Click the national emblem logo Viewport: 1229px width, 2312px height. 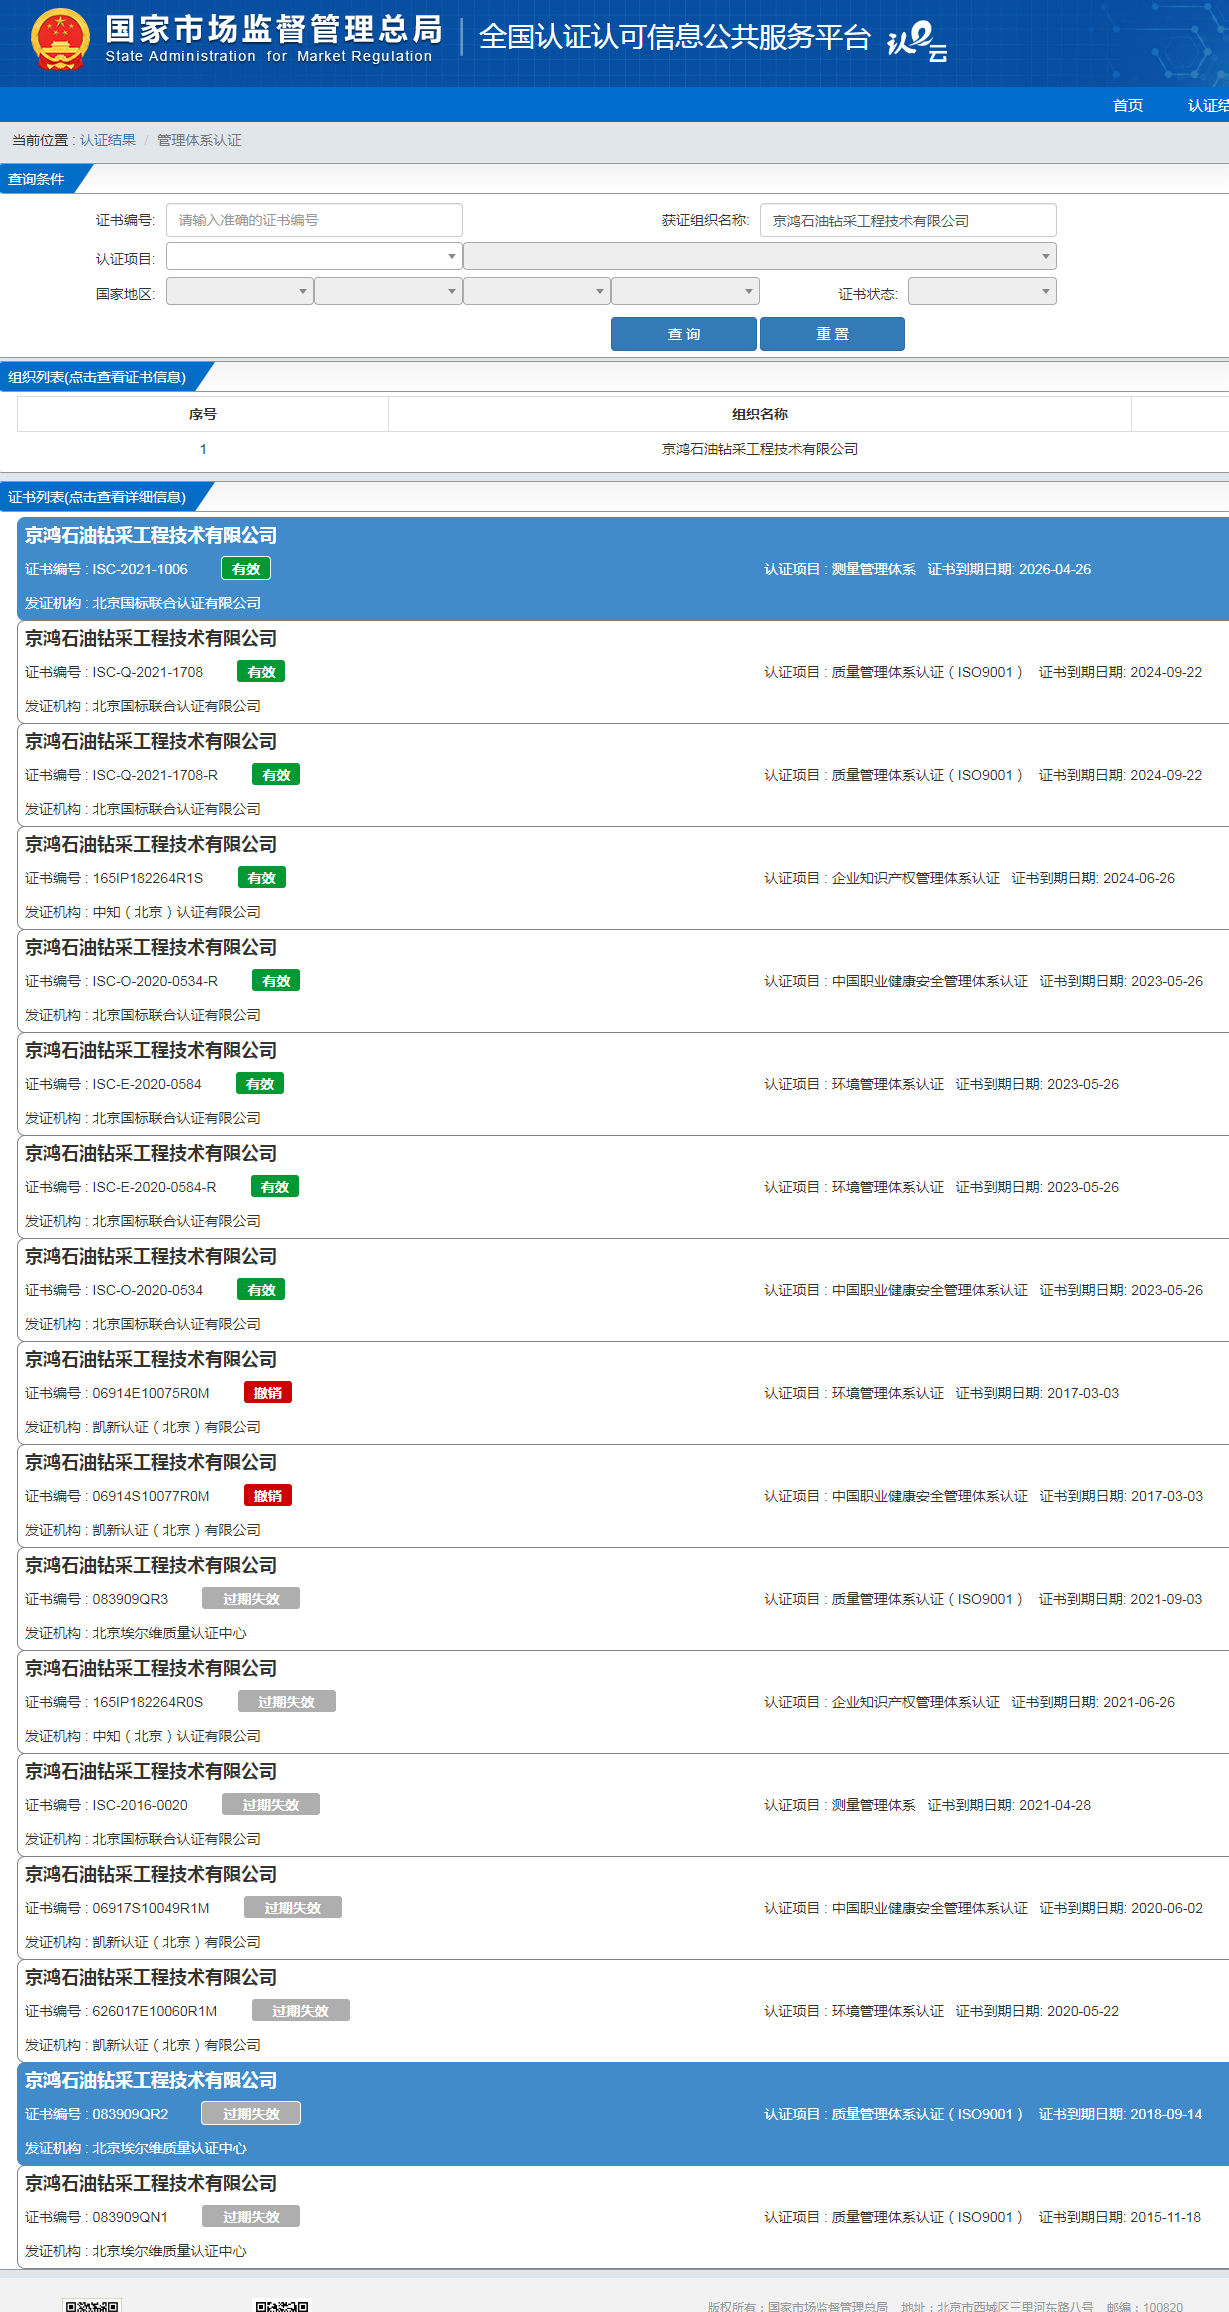pyautogui.click(x=60, y=40)
